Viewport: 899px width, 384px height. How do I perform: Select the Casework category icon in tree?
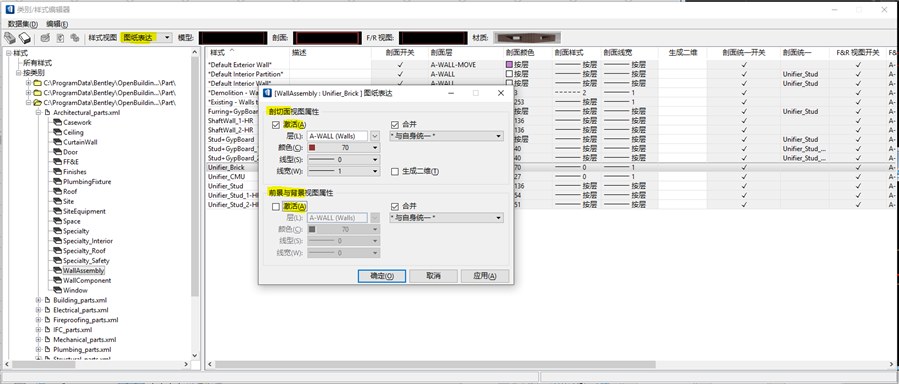click(x=57, y=122)
